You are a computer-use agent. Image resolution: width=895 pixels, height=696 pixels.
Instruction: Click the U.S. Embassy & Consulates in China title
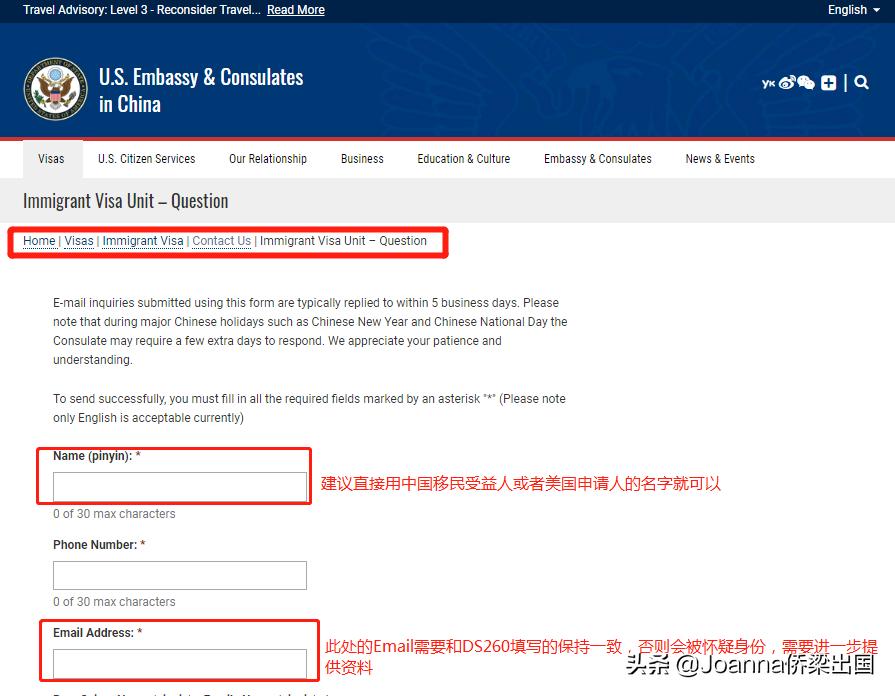201,90
